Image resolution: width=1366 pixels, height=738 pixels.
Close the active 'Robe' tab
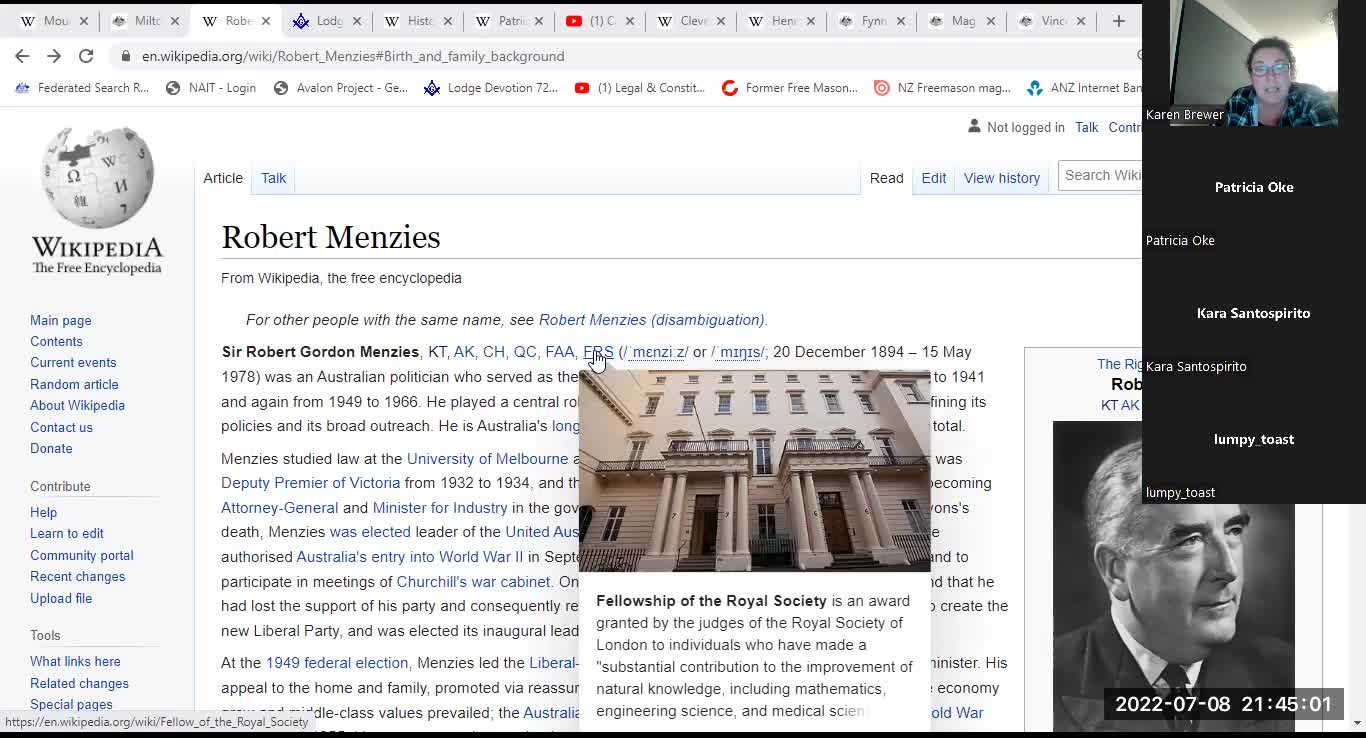click(265, 21)
